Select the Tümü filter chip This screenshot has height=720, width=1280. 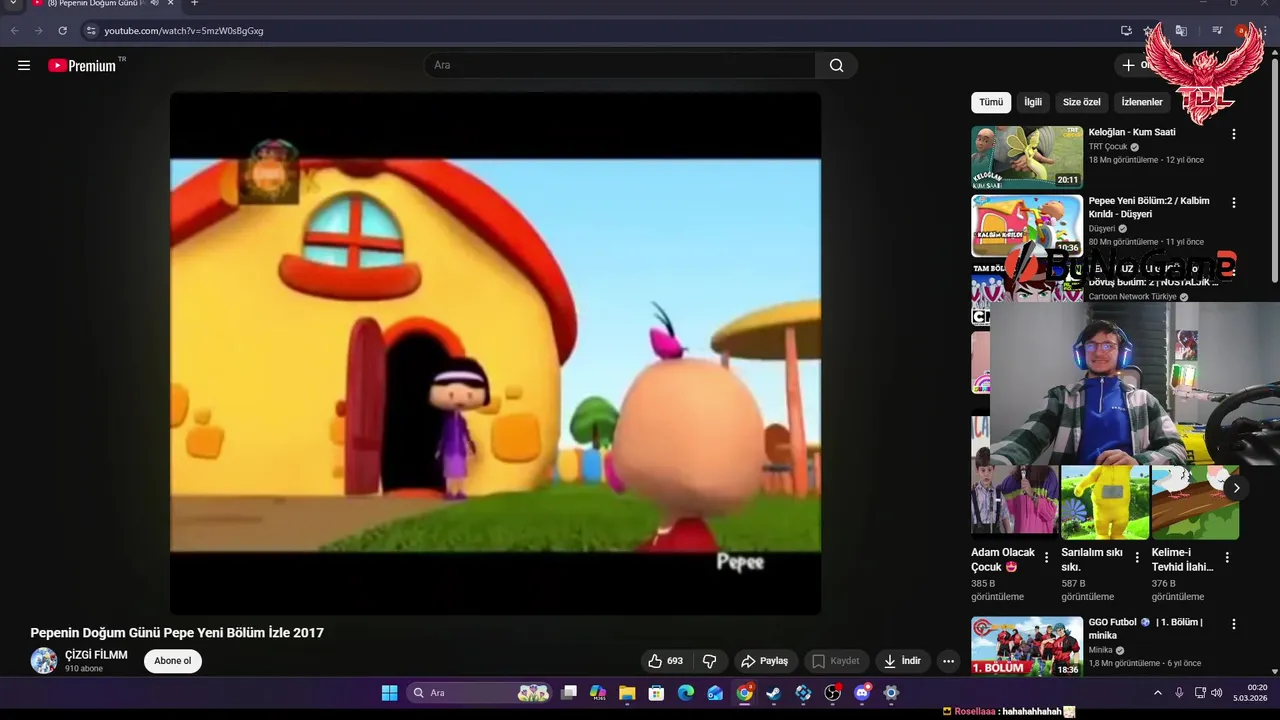click(x=991, y=102)
